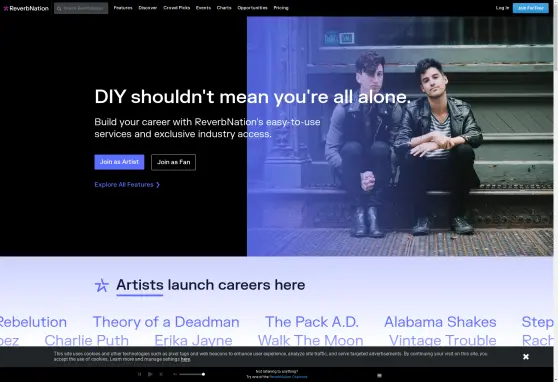
Task: Click artist name Walk The Moon
Action: [311, 340]
